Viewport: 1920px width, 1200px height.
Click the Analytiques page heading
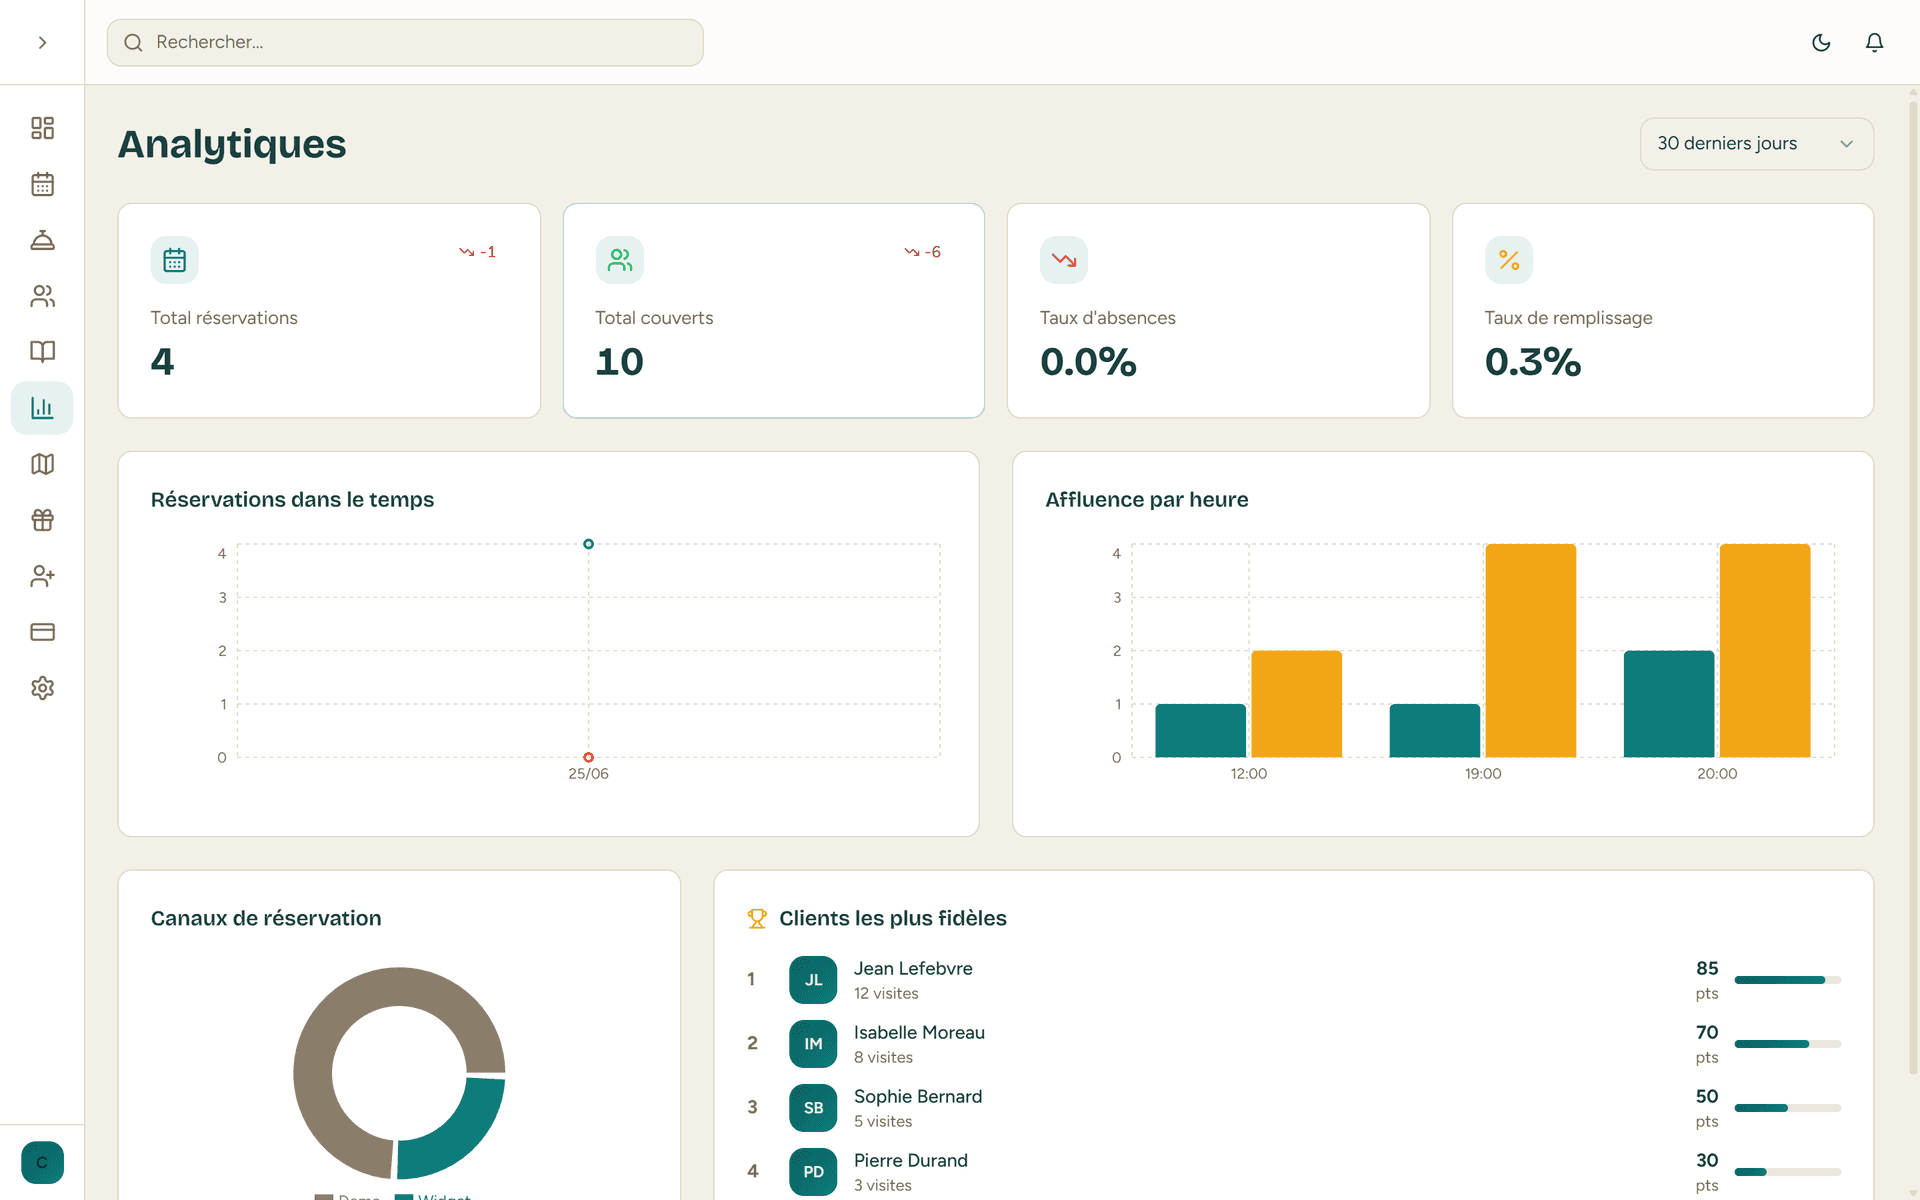[x=232, y=144]
